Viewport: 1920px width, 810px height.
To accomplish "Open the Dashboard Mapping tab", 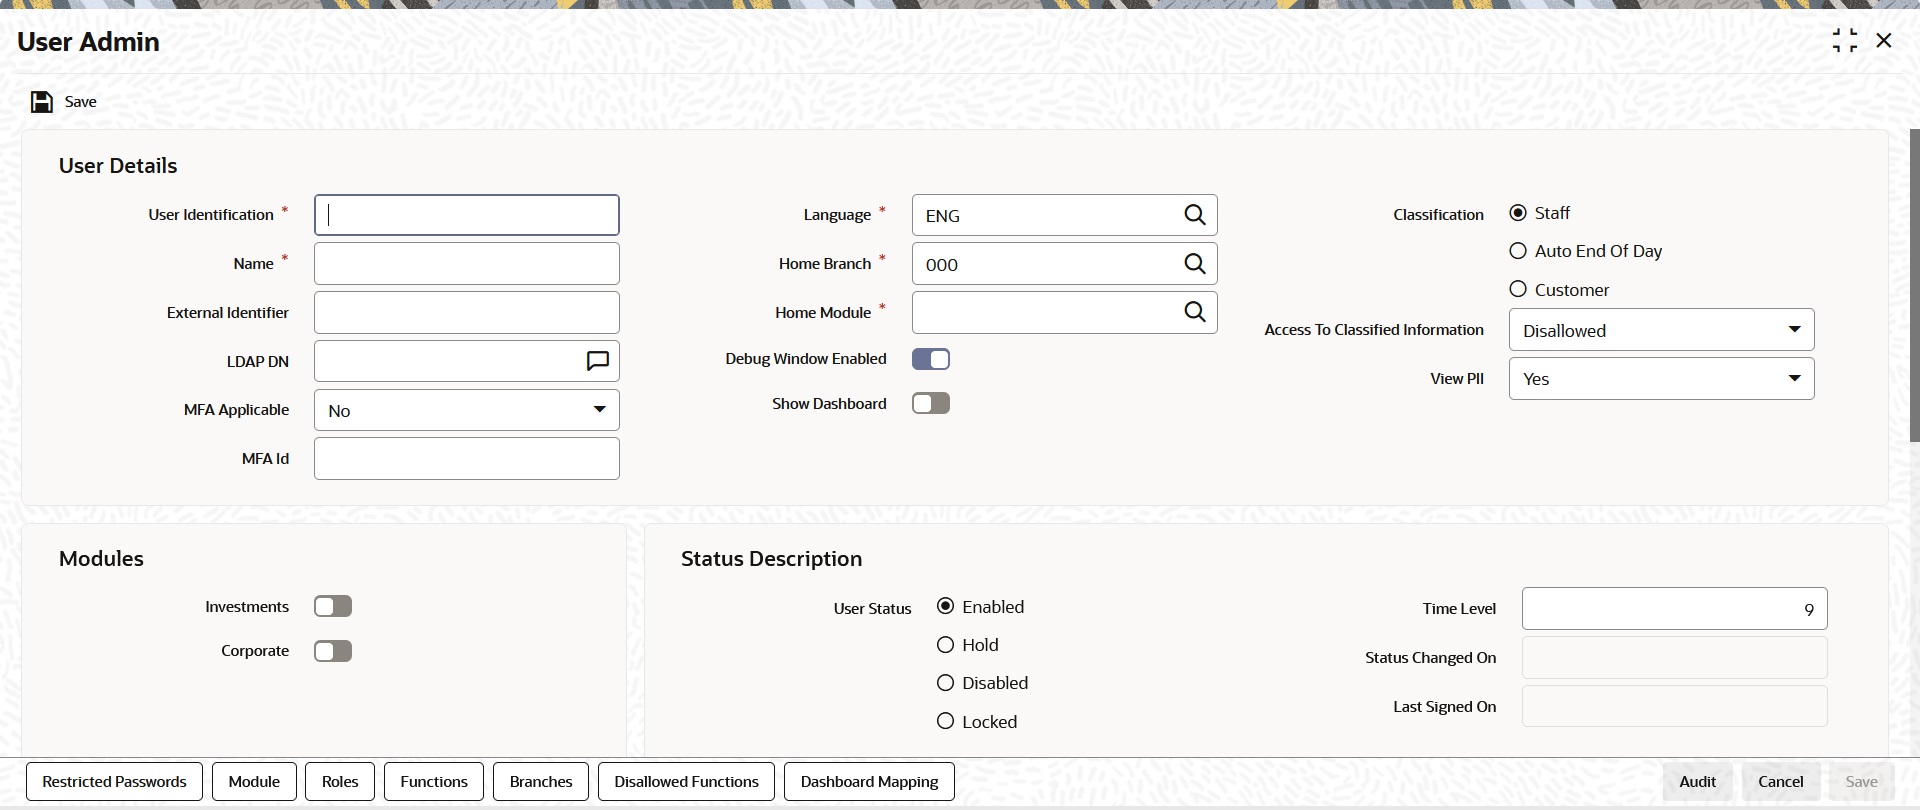I will pyautogui.click(x=869, y=782).
